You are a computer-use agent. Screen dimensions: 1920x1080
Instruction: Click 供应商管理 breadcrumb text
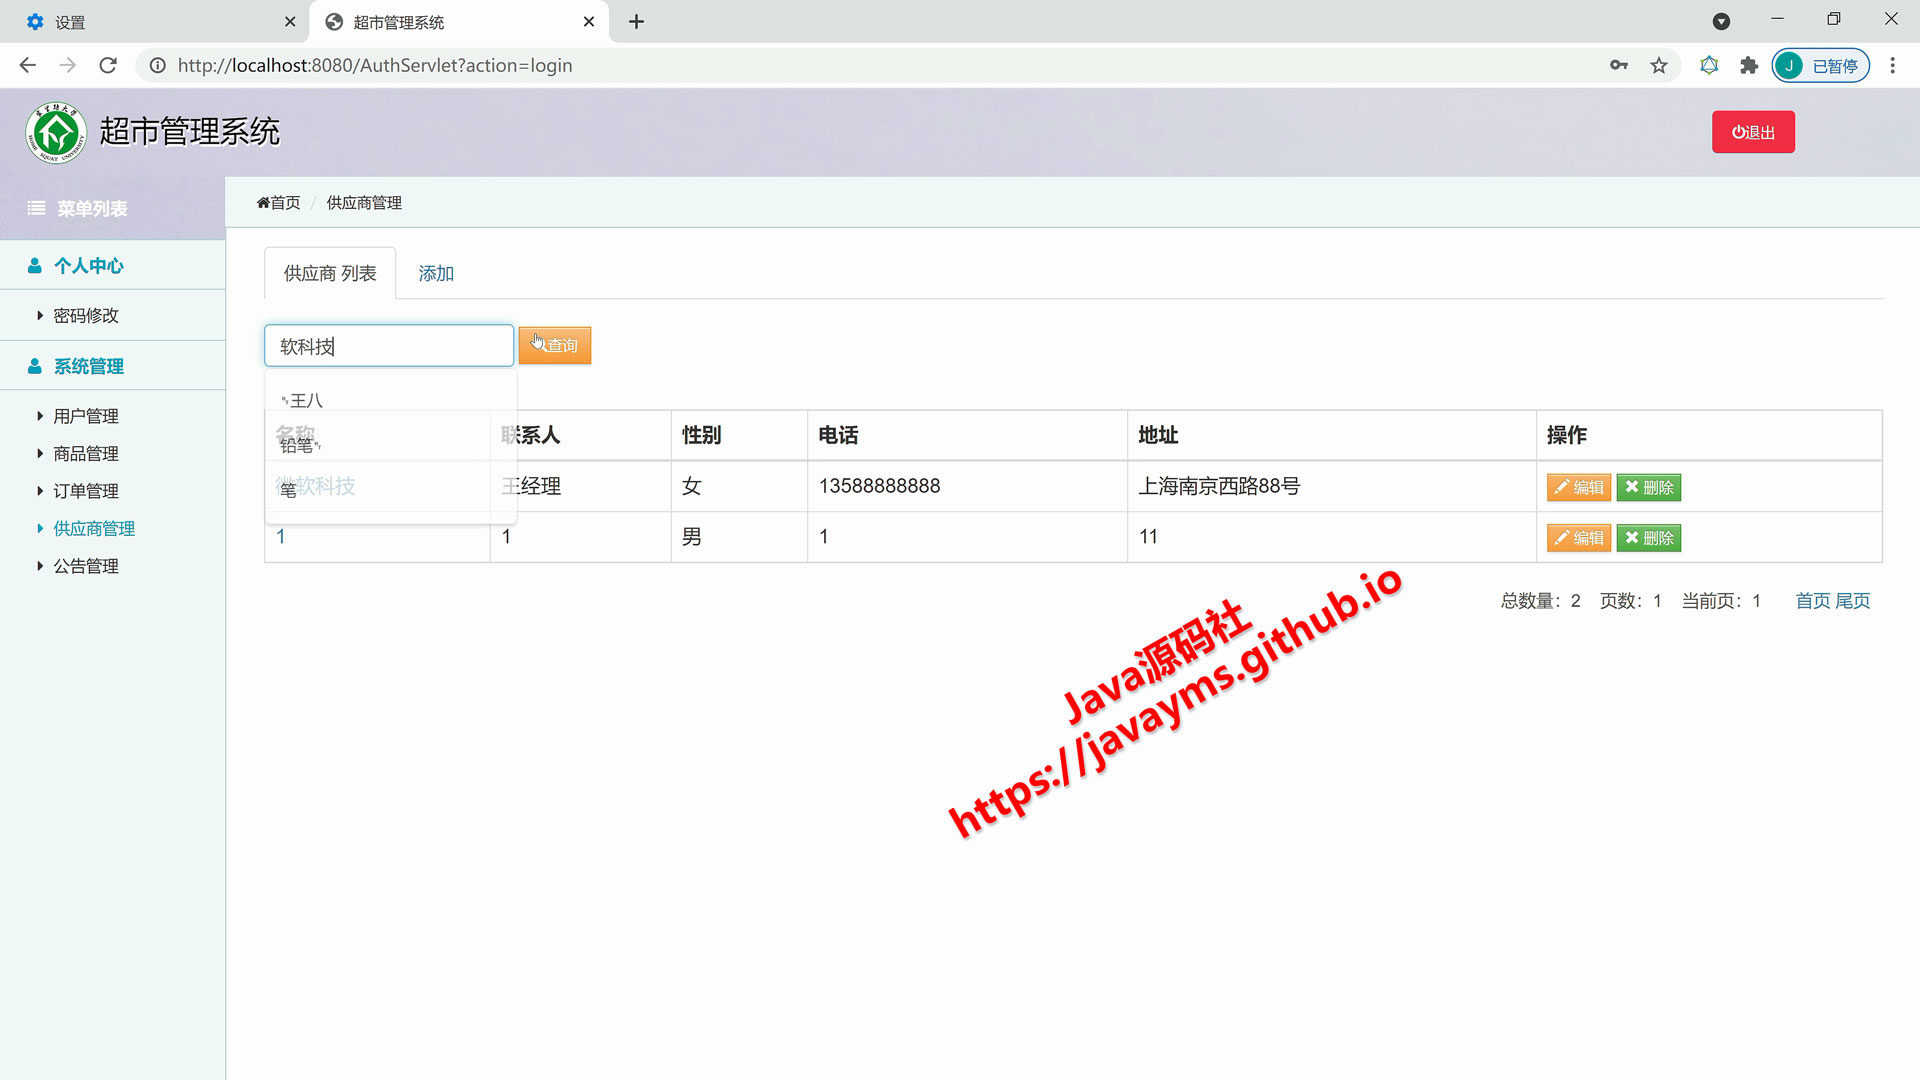point(364,202)
